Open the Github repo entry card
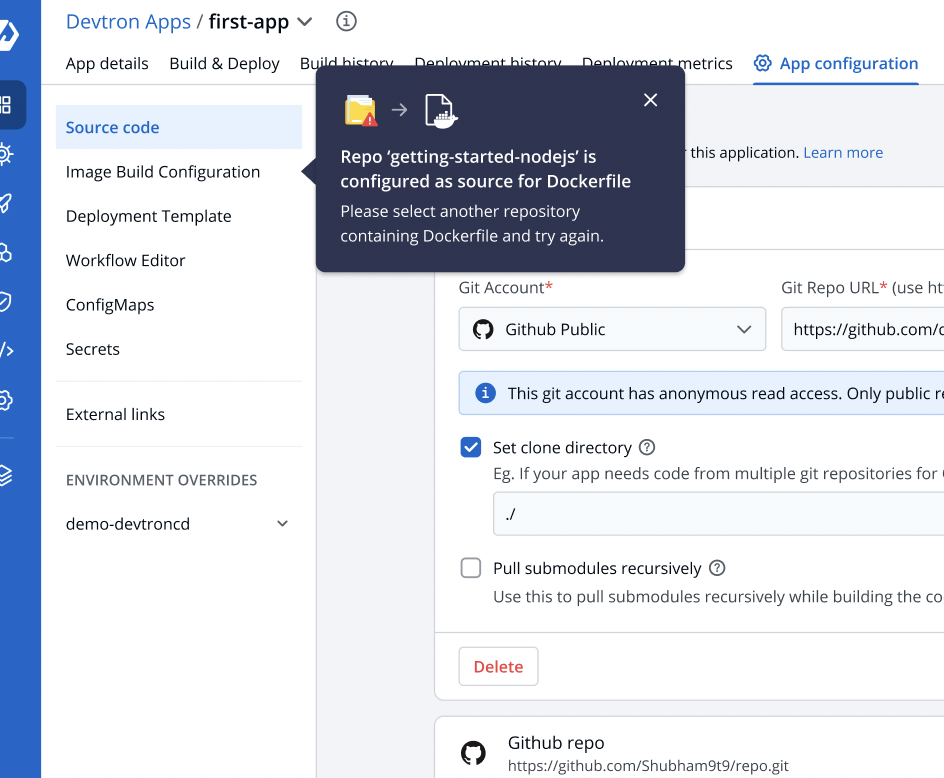The width and height of the screenshot is (944, 778). coord(689,747)
